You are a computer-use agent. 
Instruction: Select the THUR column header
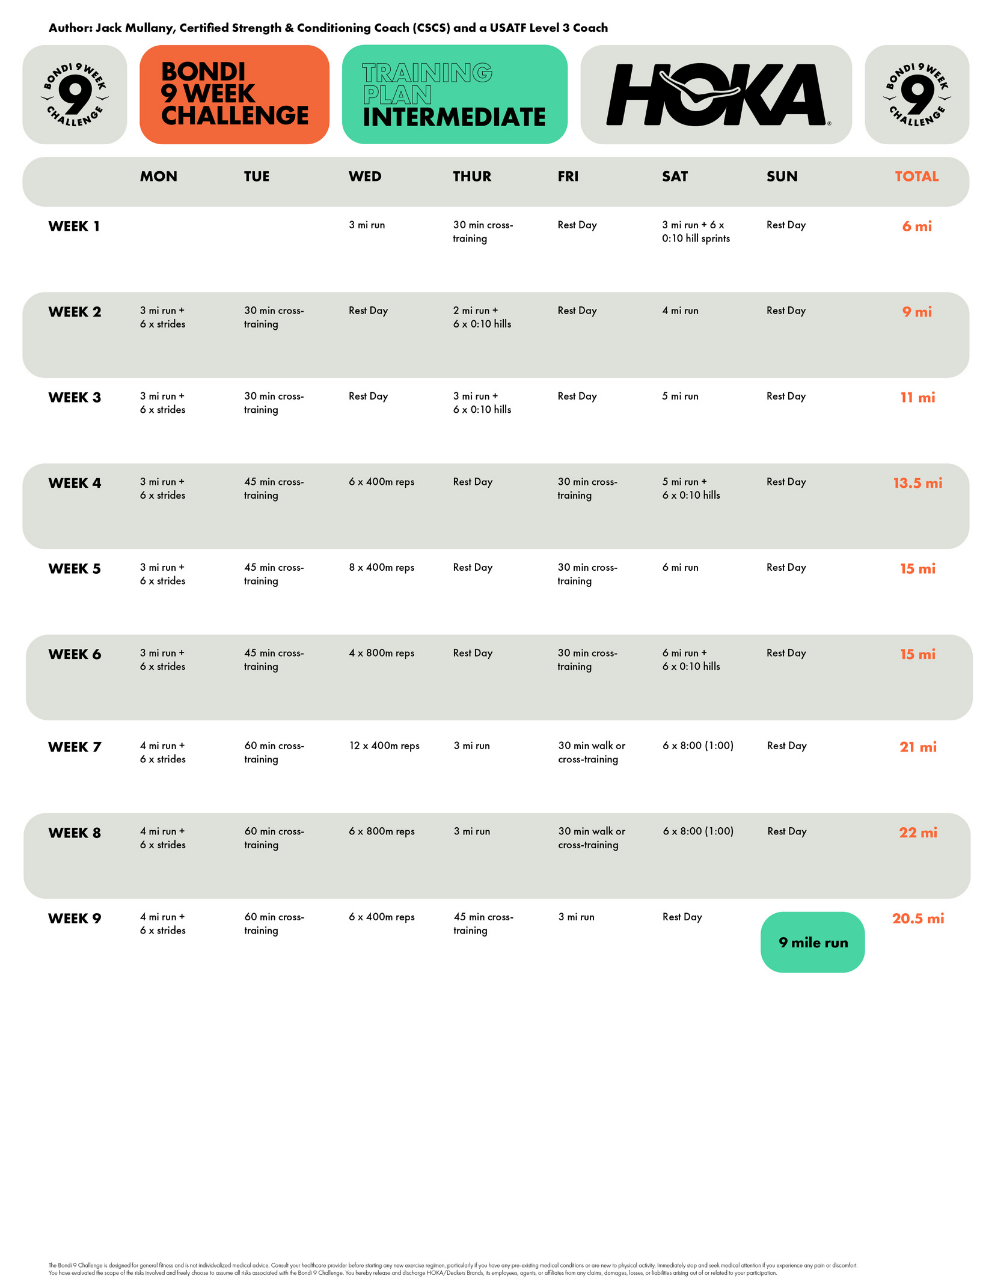tap(472, 177)
